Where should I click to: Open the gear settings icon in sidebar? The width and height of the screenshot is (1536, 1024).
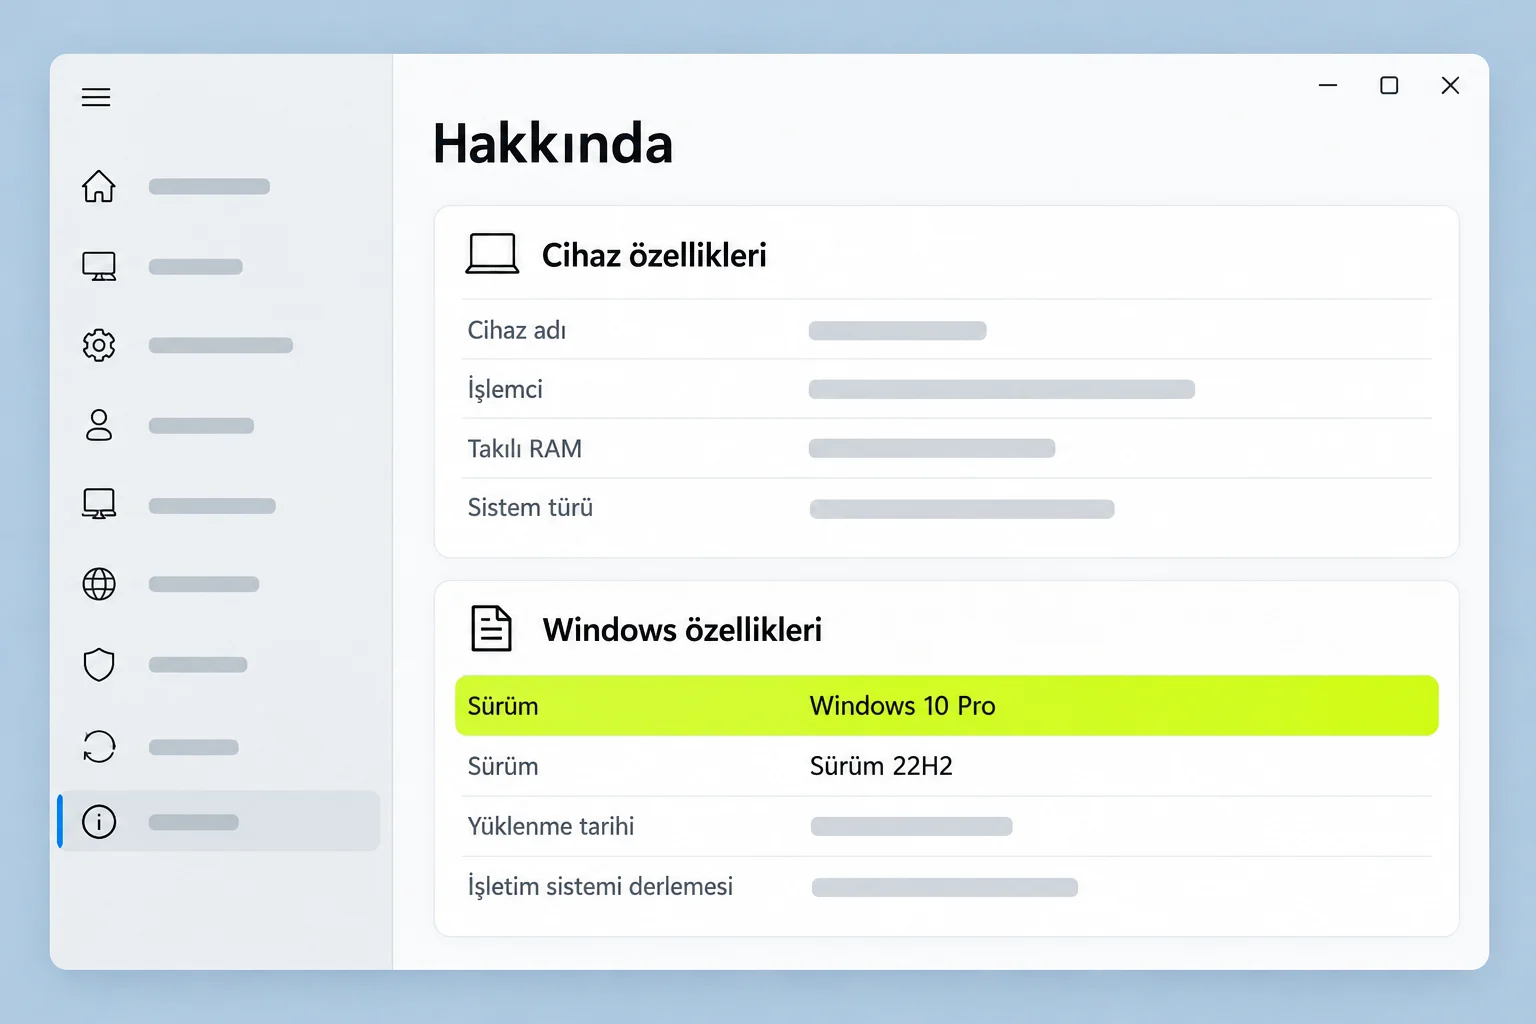99,345
